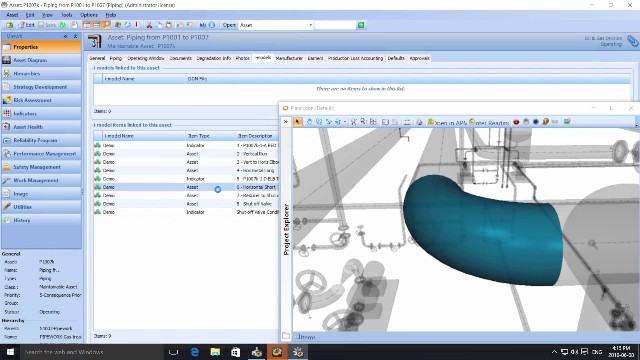Switch to the Degradation Info tab

pos(213,58)
